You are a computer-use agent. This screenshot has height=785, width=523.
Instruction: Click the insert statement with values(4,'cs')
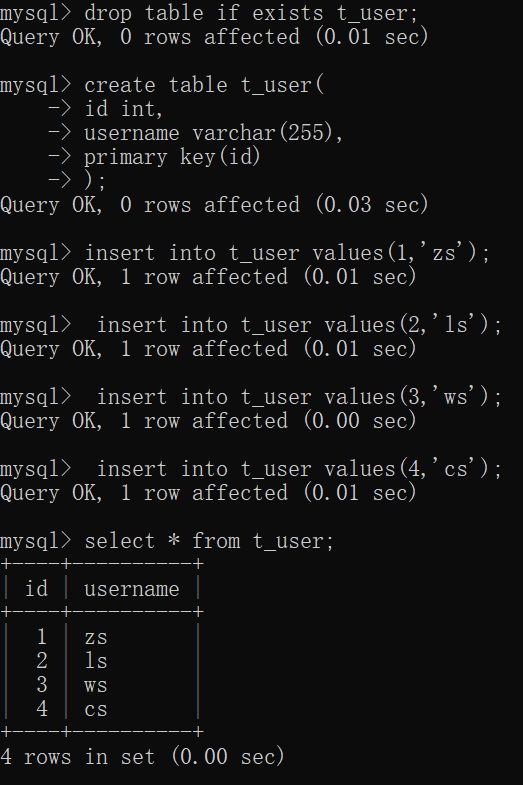299,469
